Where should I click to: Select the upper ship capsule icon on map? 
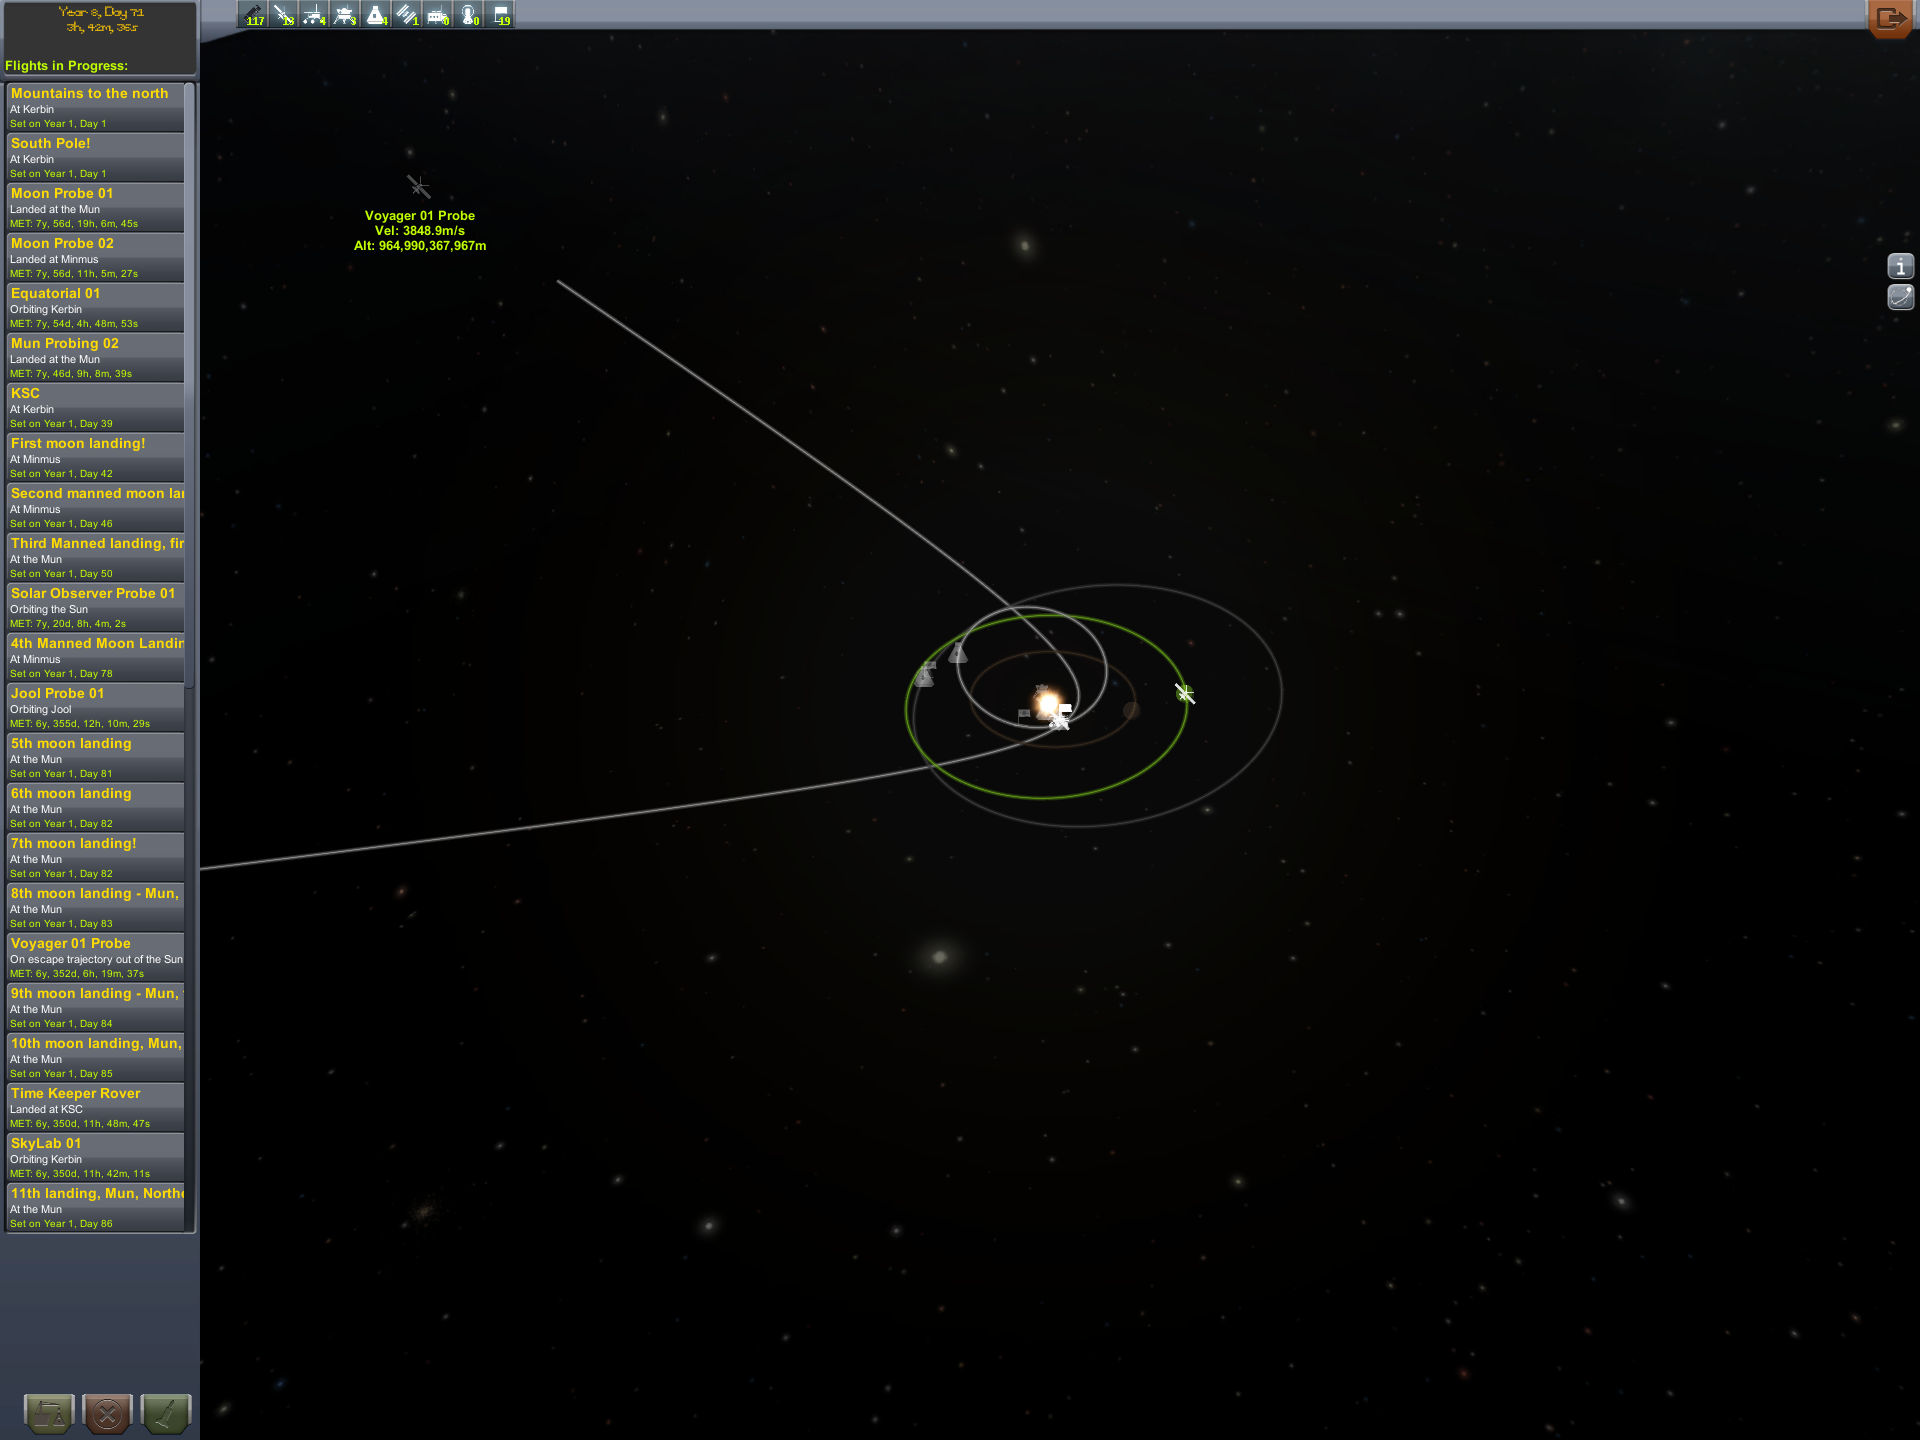point(958,653)
